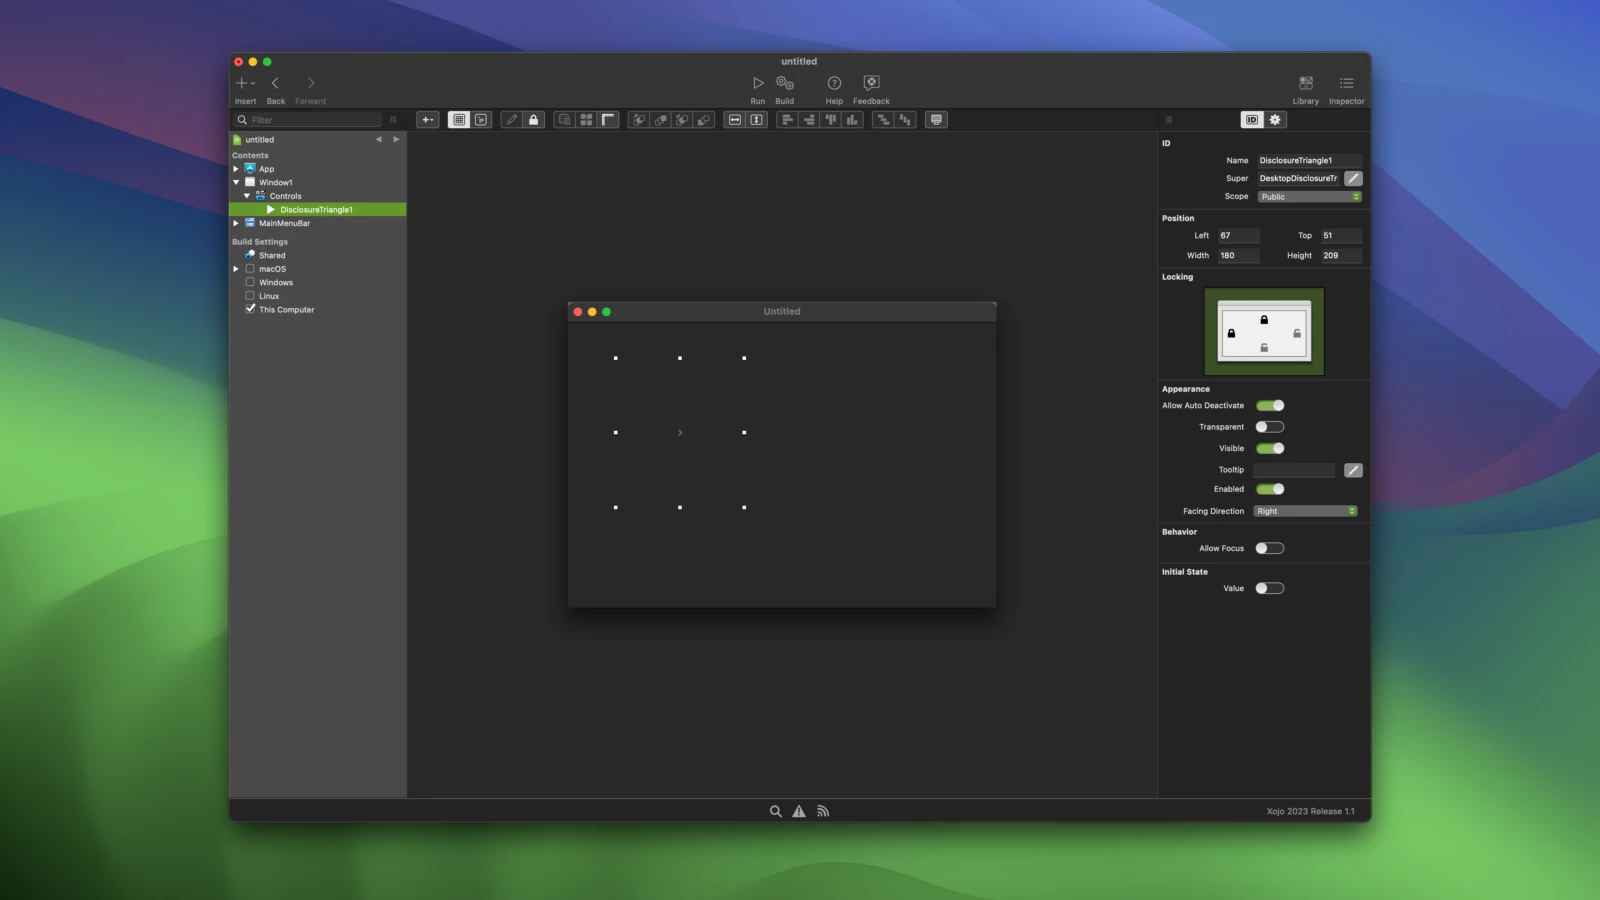Click the Name field containing DisclosureTriangle1
The image size is (1600, 900).
pyautogui.click(x=1308, y=160)
